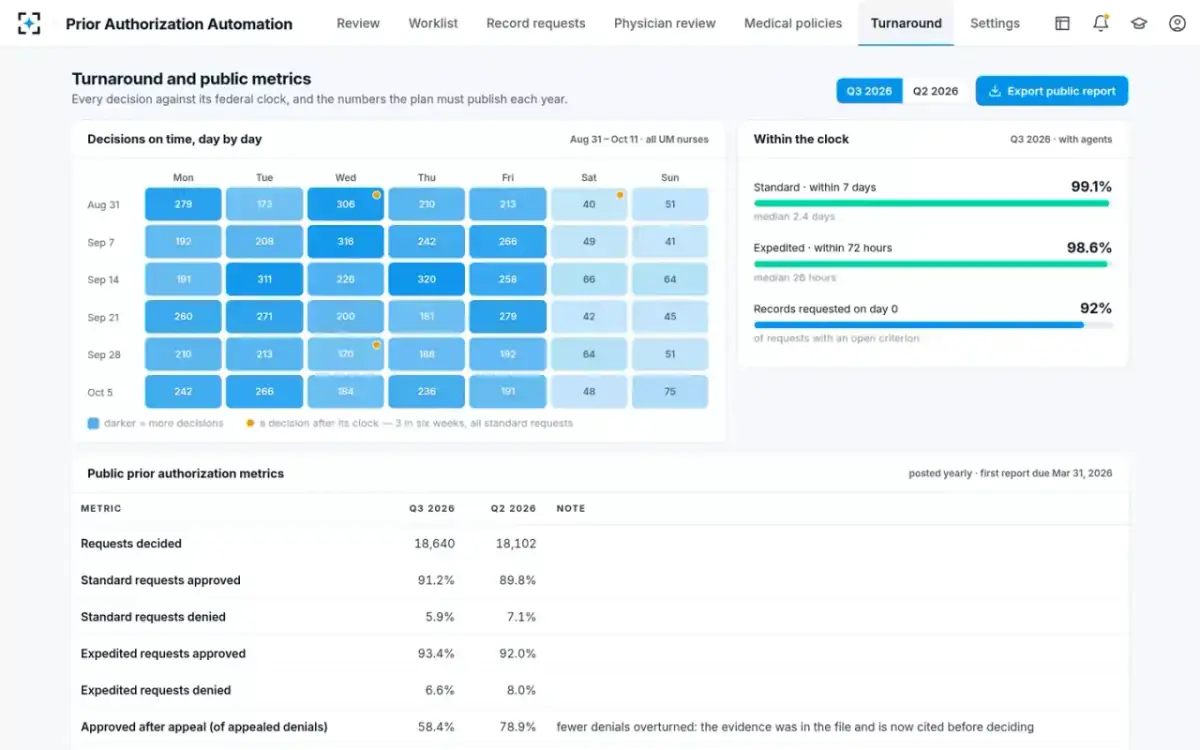Click the Expedited within 72 hours bar
The image size is (1200, 750).
point(931,264)
